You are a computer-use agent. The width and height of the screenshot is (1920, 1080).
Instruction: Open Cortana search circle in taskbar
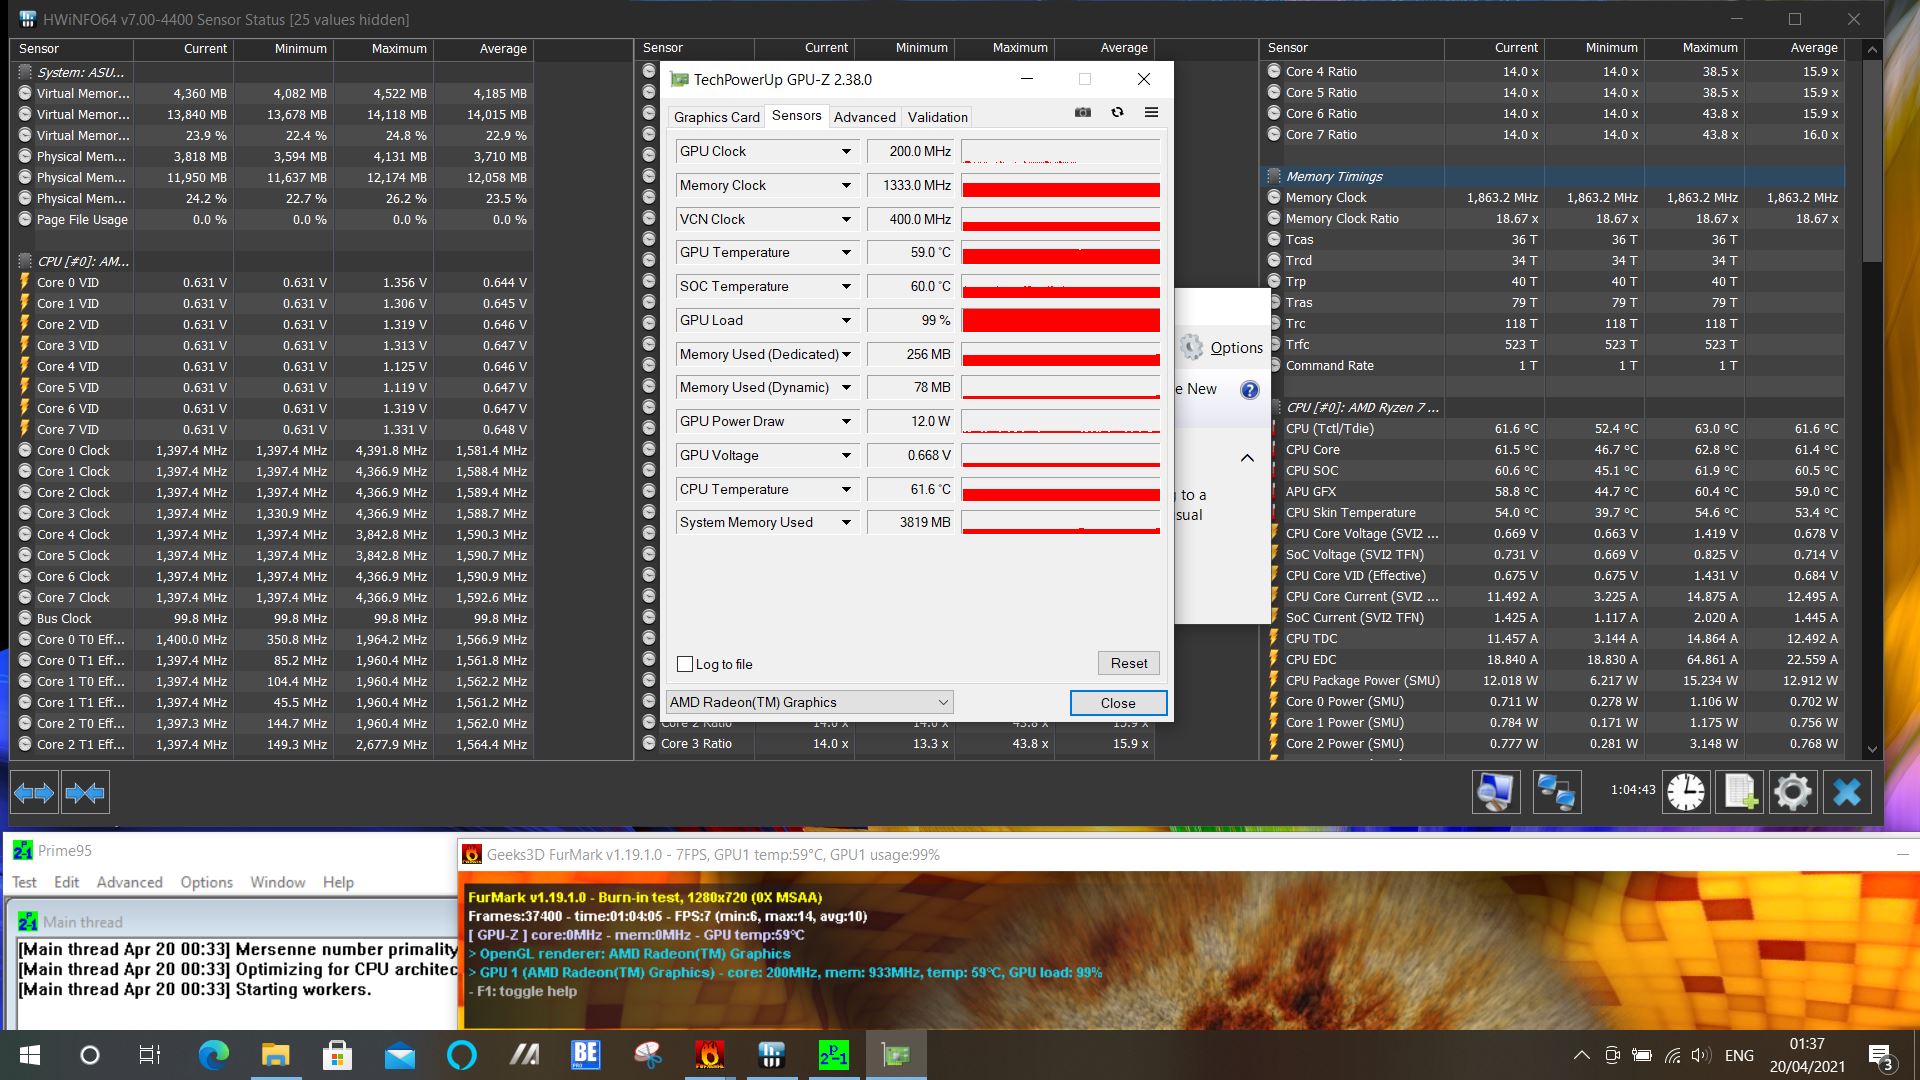(90, 1055)
